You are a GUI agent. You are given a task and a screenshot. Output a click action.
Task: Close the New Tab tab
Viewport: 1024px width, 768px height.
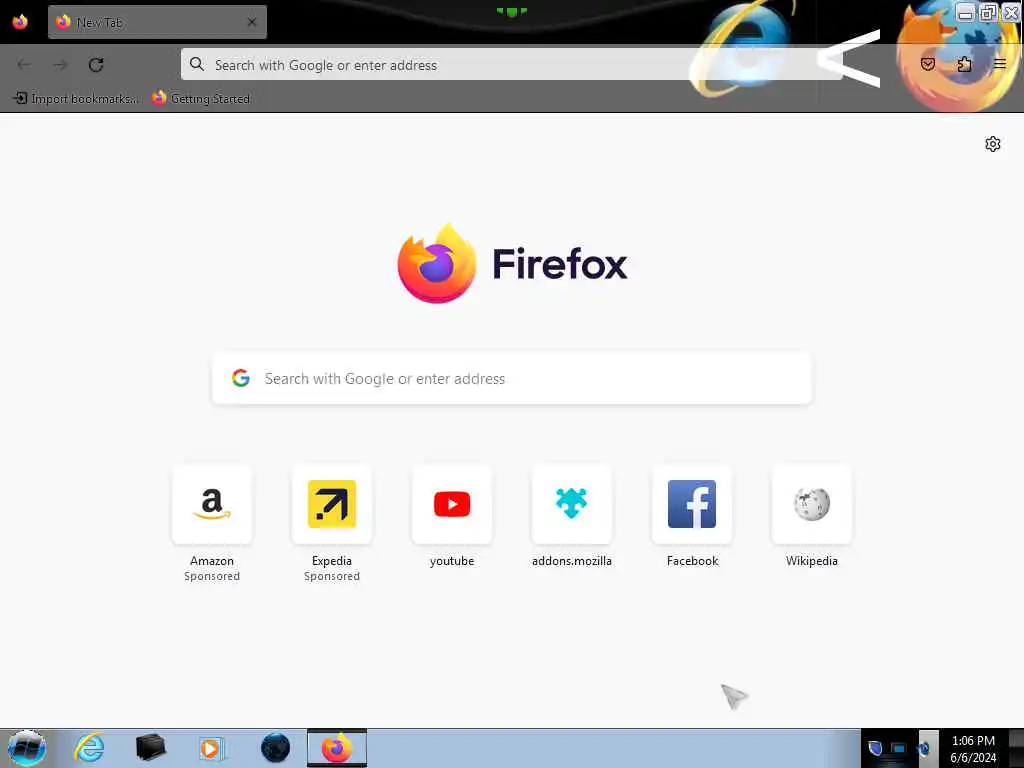point(252,22)
